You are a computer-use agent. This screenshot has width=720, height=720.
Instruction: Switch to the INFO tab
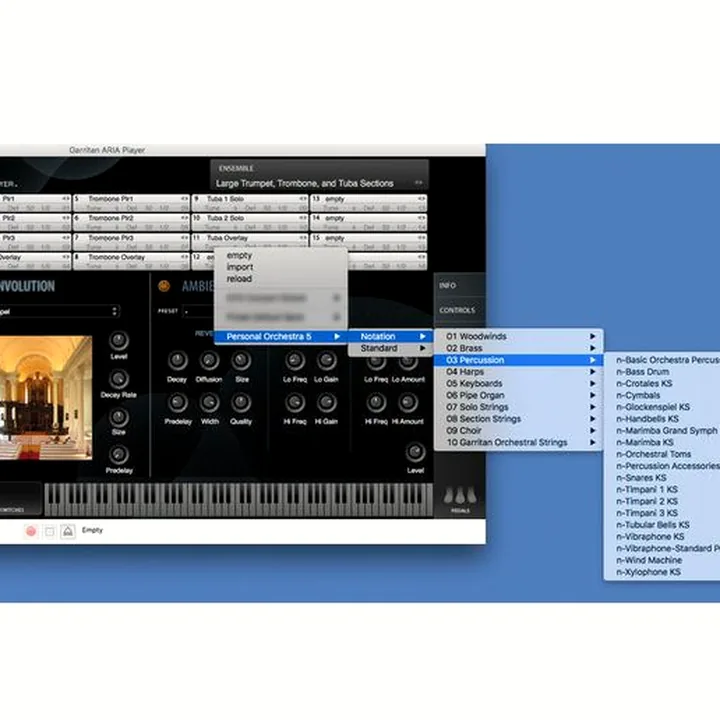(460, 286)
